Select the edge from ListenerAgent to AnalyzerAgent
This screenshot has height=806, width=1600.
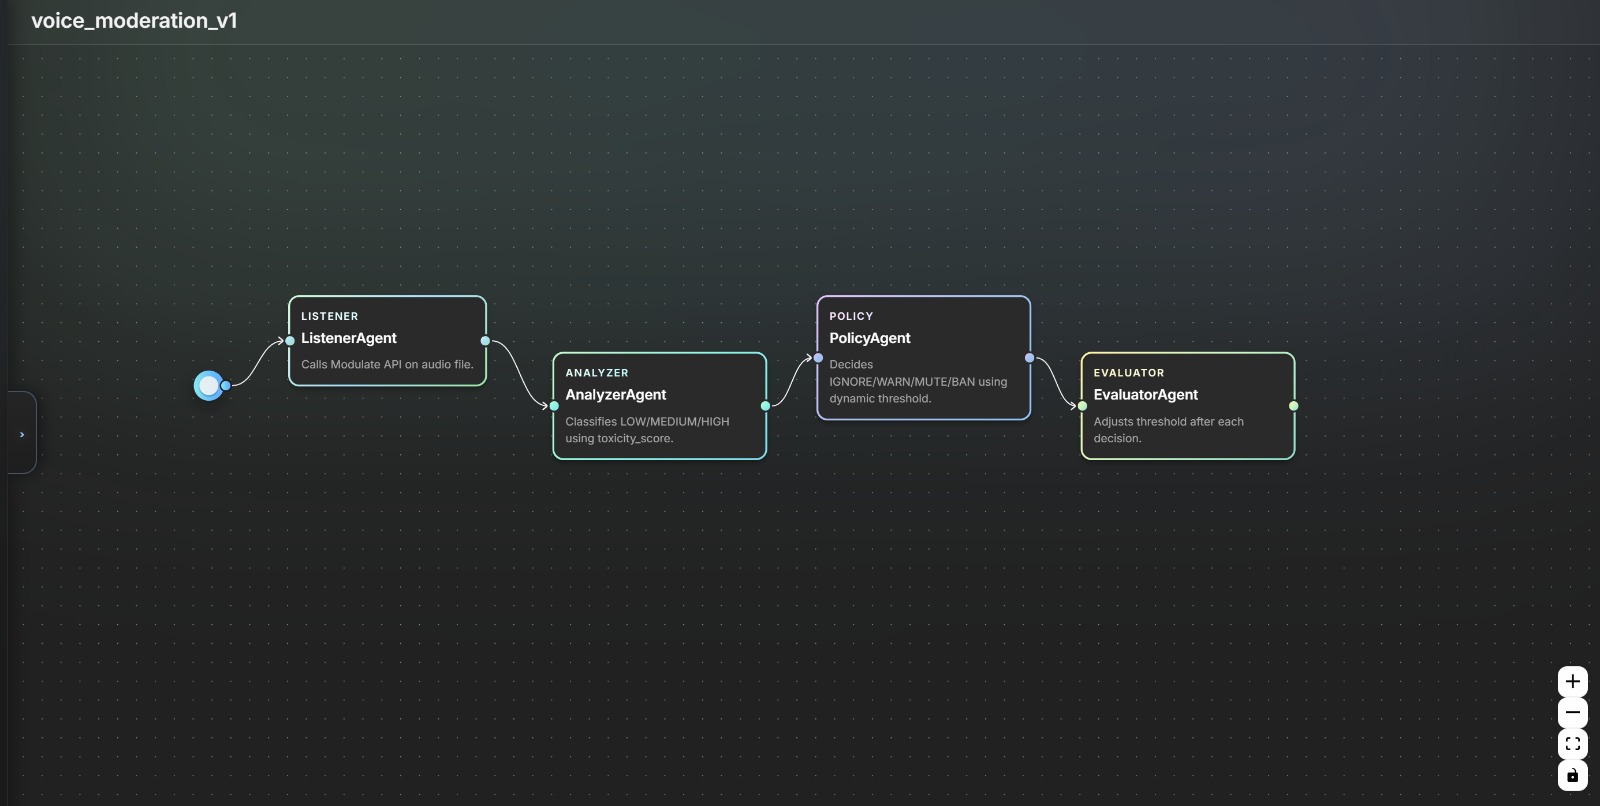coord(520,373)
